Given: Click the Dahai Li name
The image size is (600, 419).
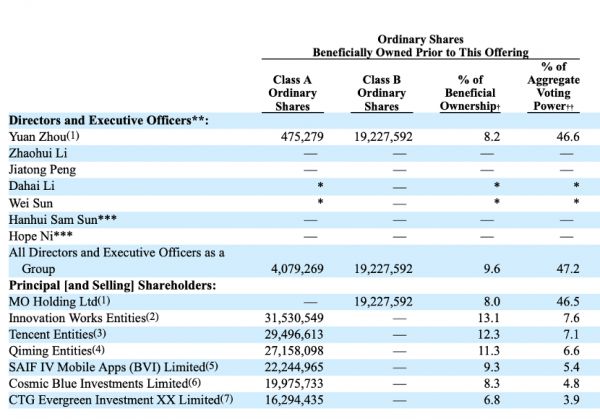Looking at the screenshot, I should (33, 186).
